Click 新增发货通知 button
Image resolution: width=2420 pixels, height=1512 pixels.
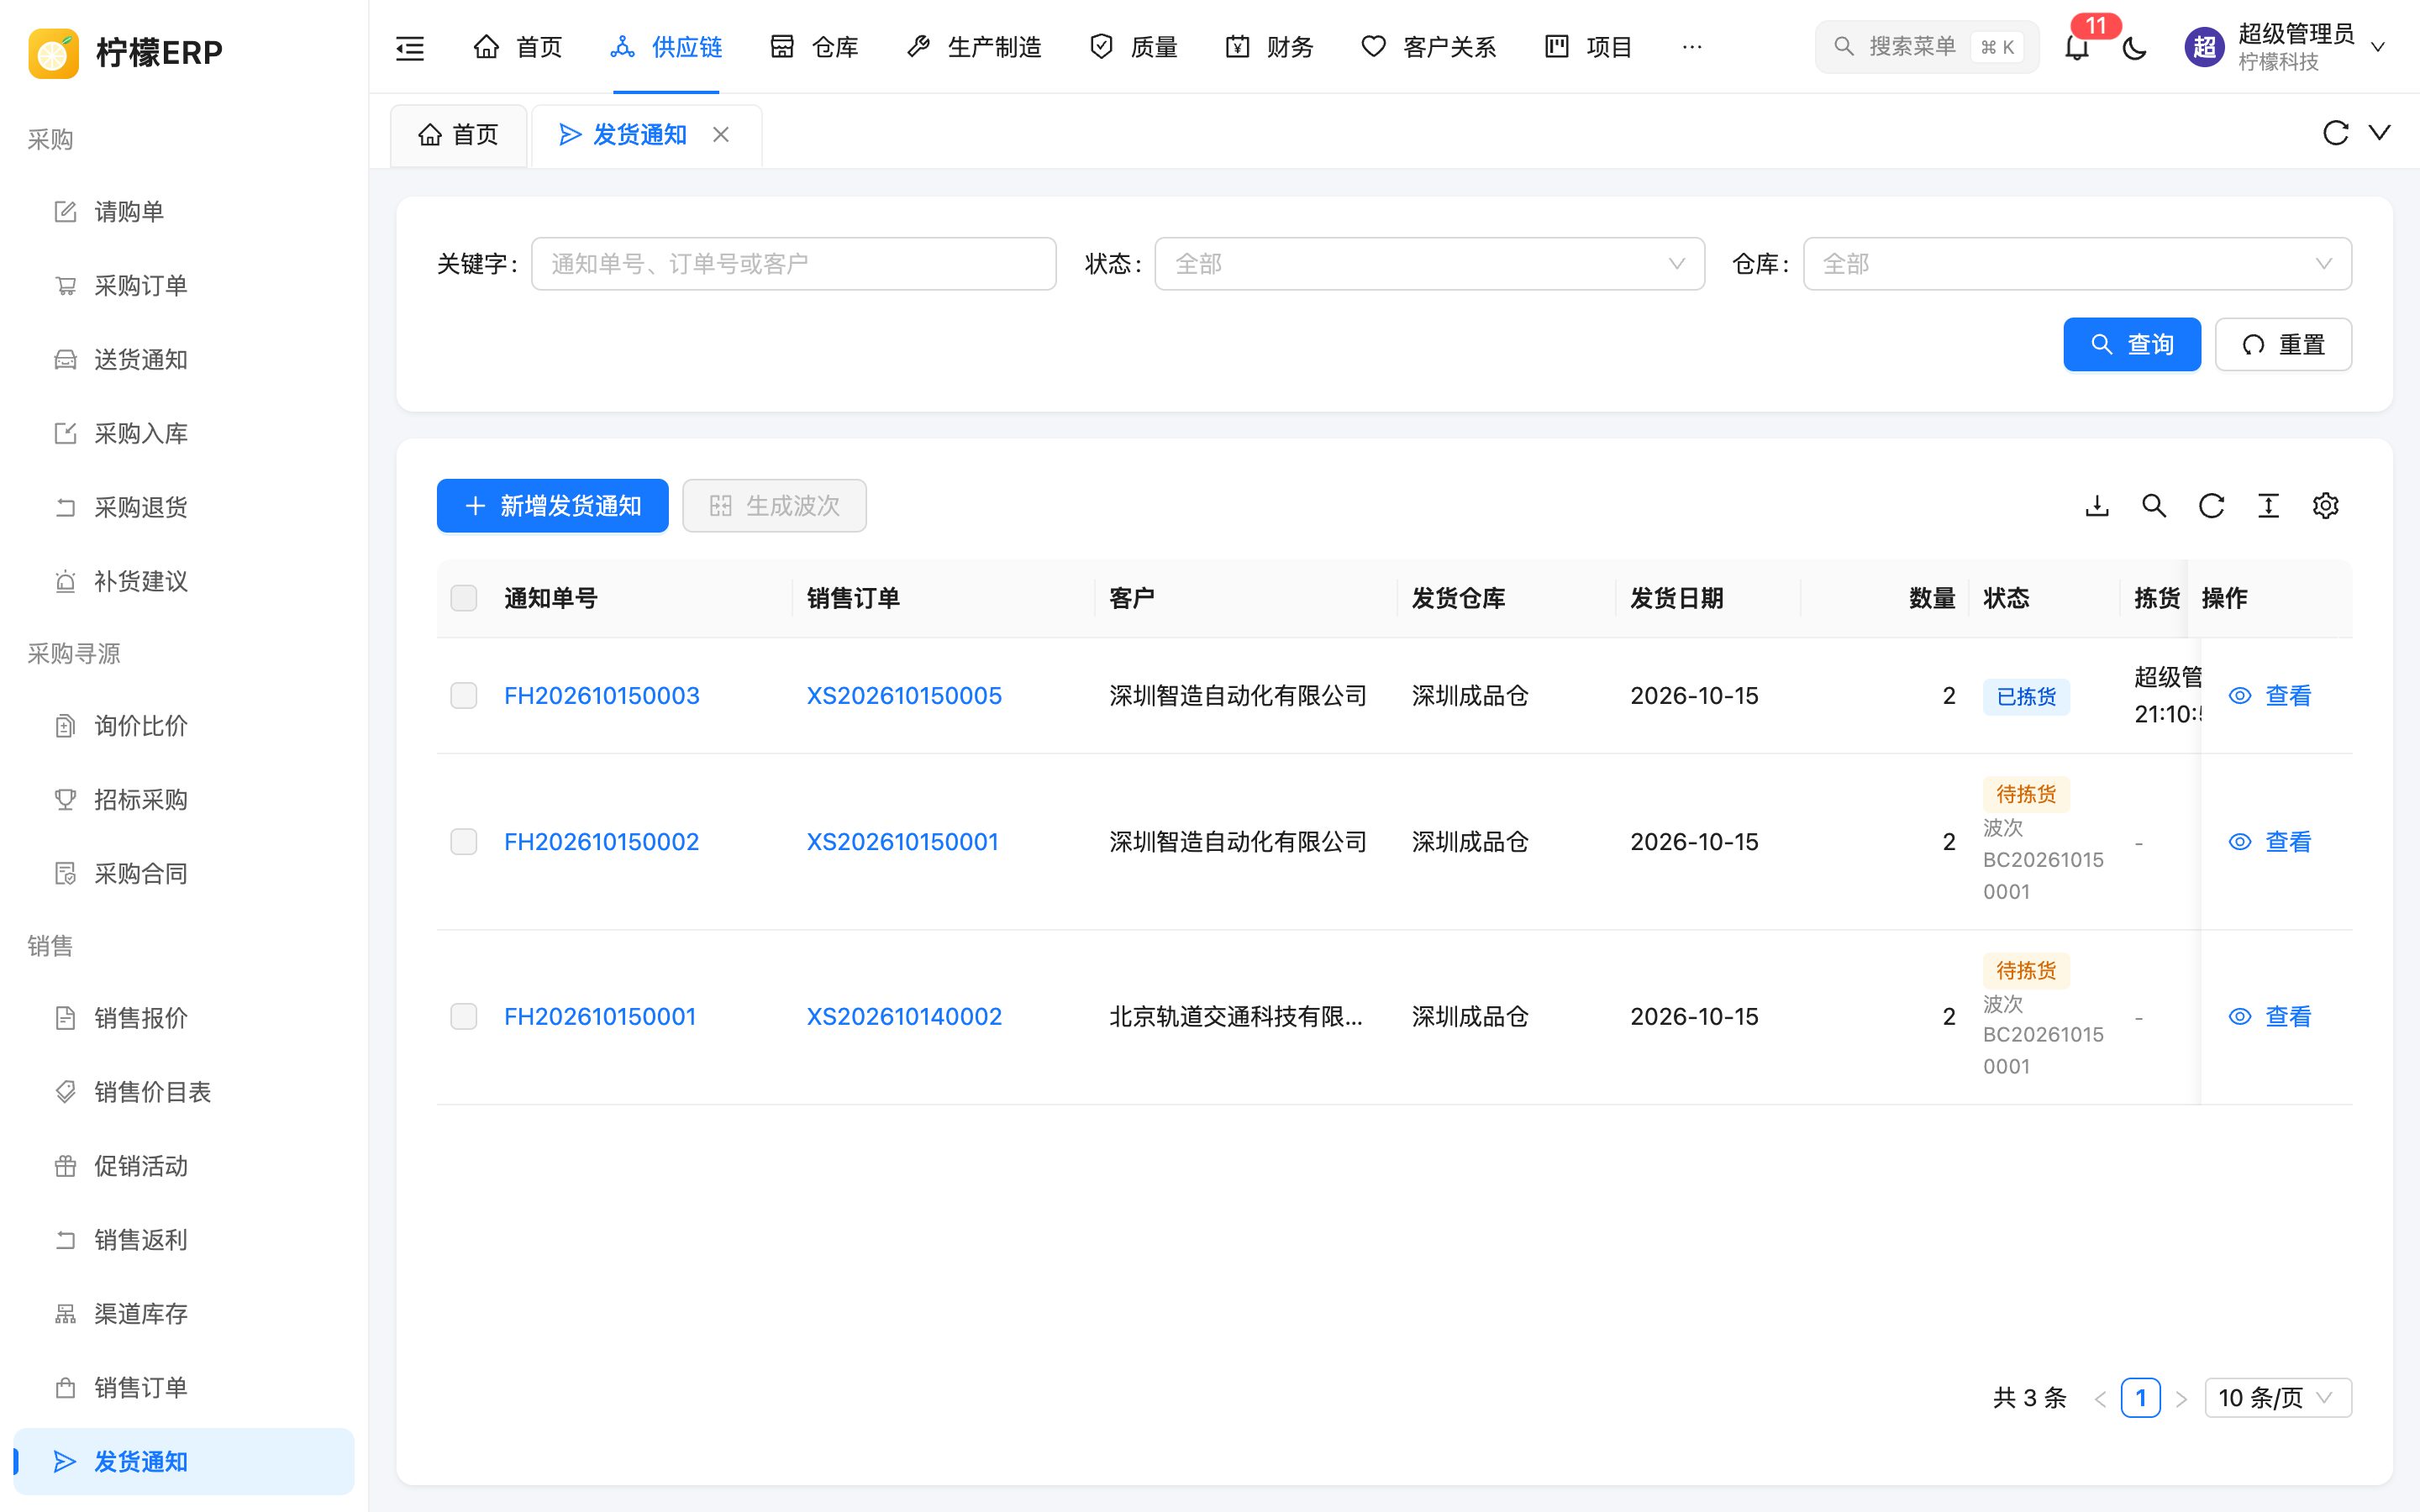pos(552,506)
